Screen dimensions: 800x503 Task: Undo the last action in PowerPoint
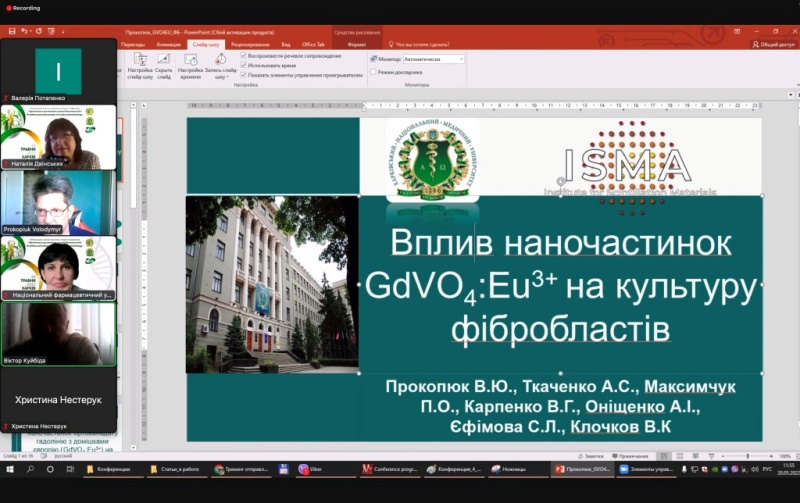[23, 32]
